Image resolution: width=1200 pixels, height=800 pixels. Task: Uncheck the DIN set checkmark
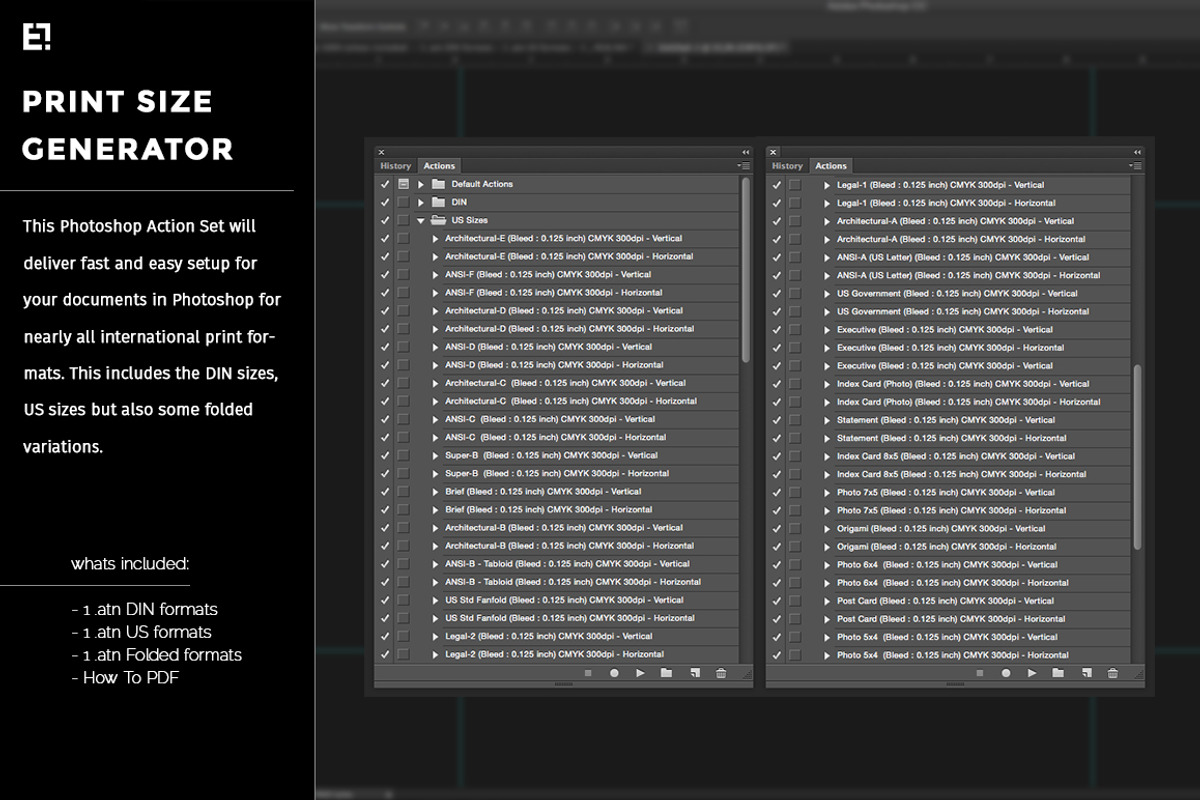385,202
